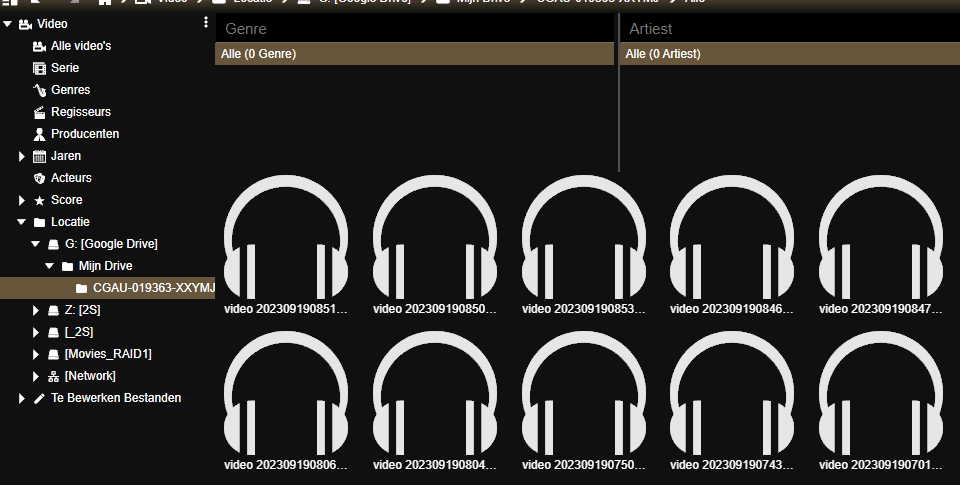This screenshot has width=960, height=485.
Task: Select [Movies_RAID1] in the tree
Action: [108, 354]
